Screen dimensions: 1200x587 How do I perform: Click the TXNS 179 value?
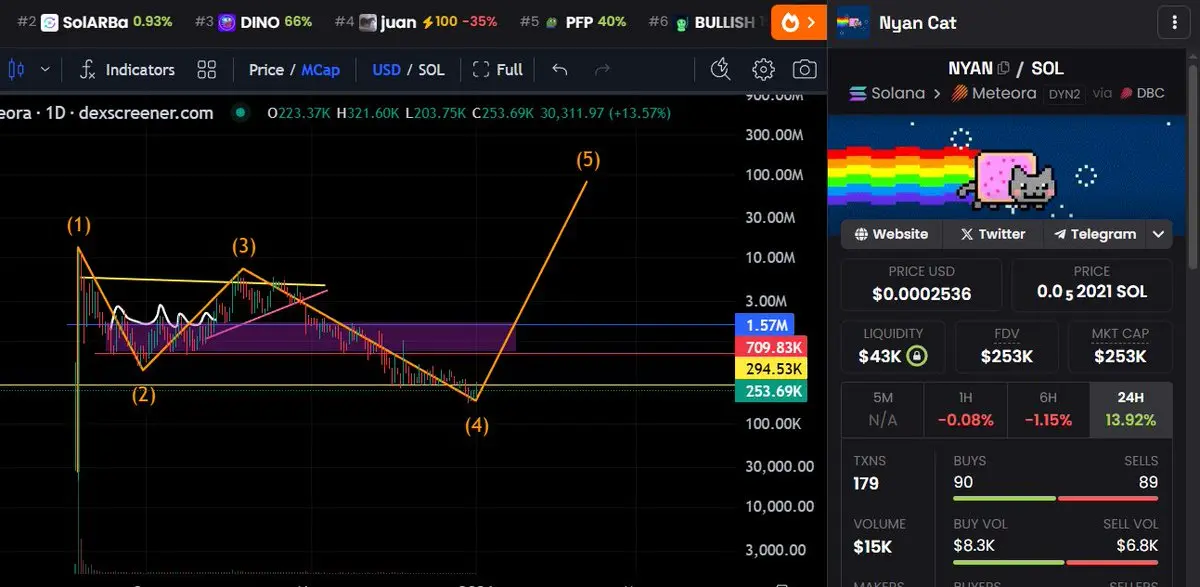click(x=866, y=484)
